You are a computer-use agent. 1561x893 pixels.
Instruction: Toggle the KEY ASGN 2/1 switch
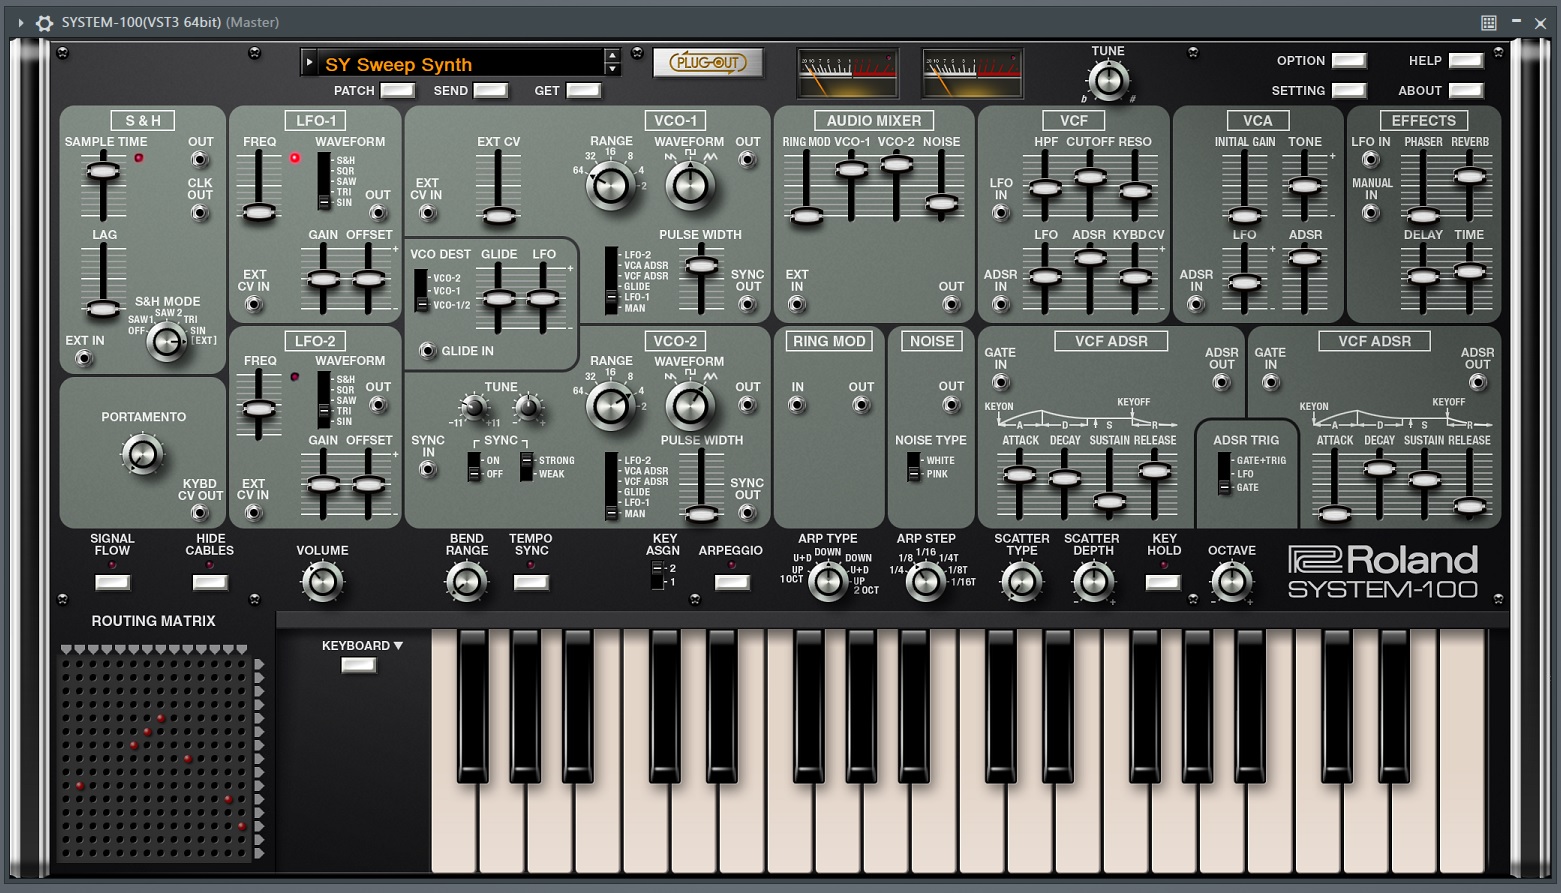pyautogui.click(x=657, y=575)
